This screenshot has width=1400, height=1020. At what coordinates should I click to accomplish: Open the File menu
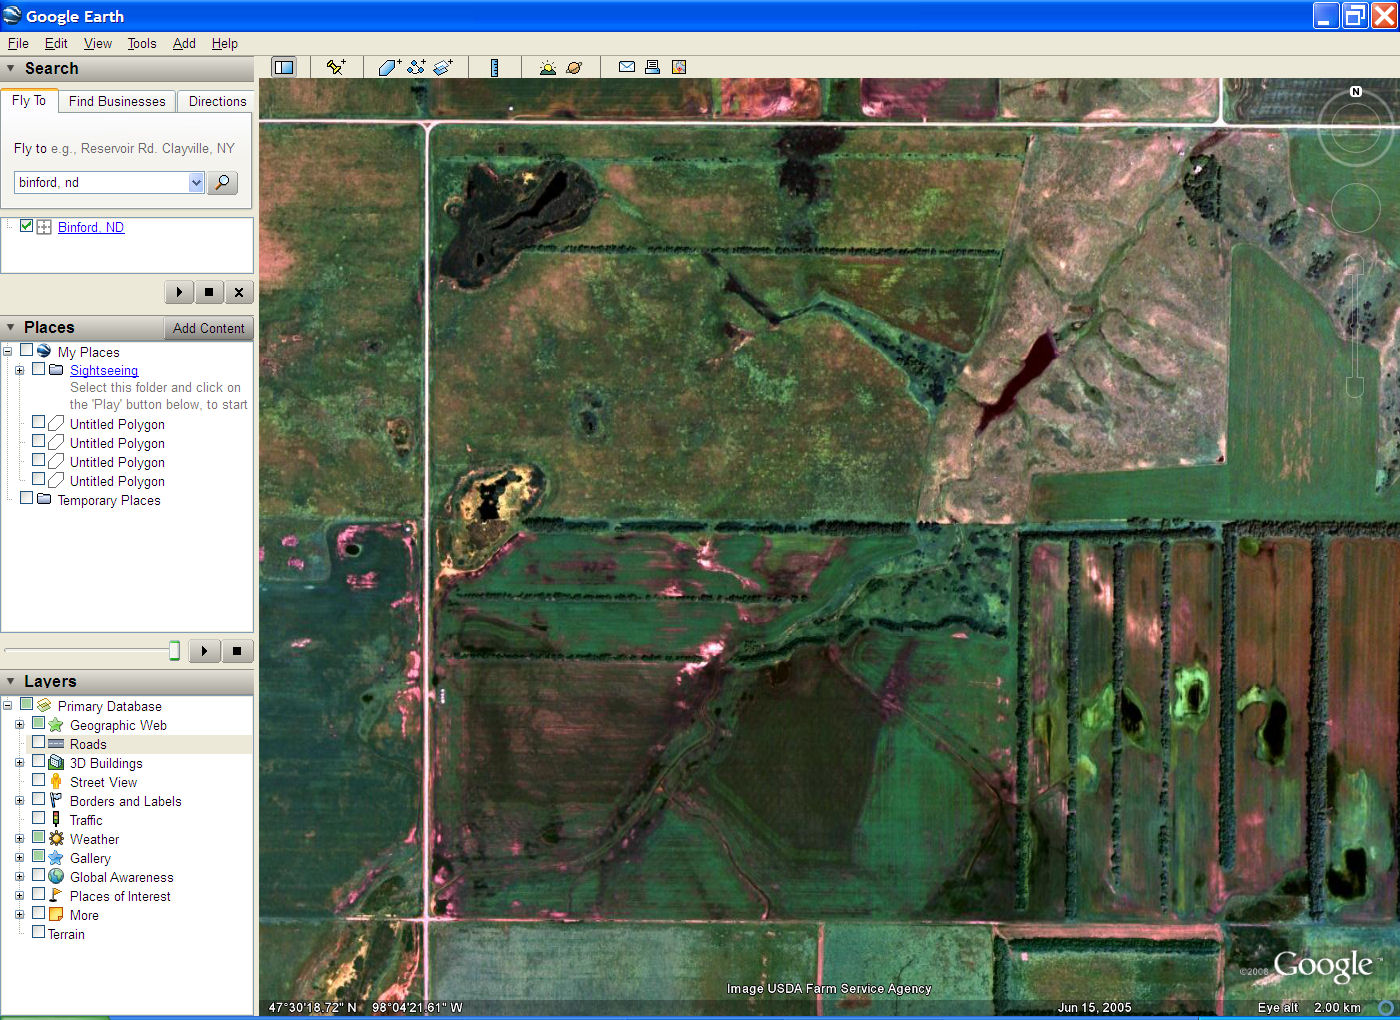click(18, 43)
